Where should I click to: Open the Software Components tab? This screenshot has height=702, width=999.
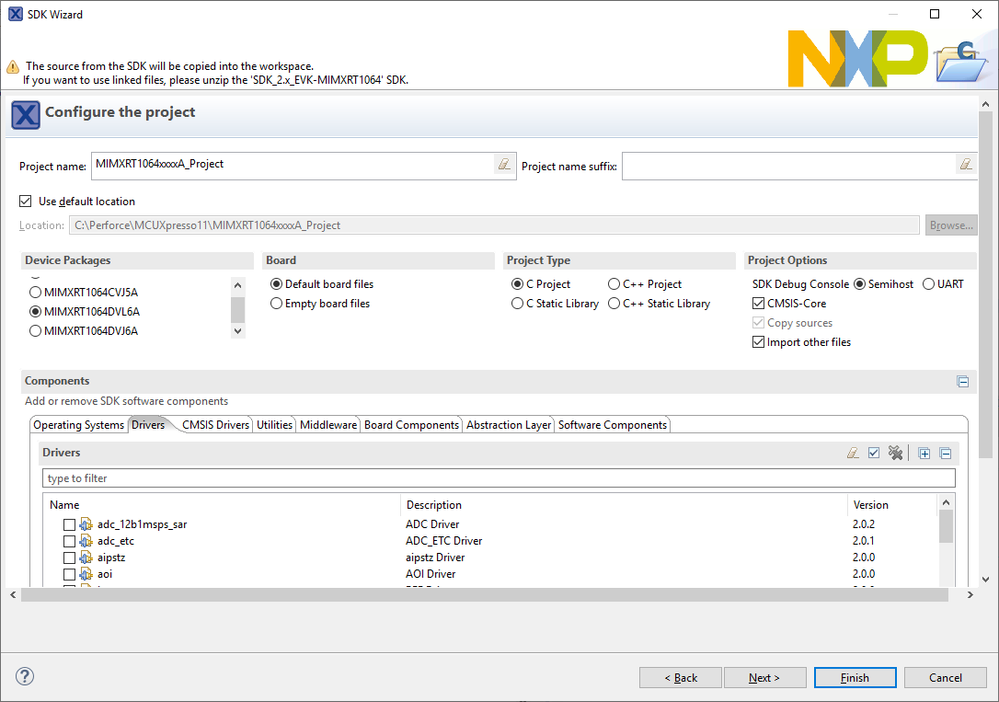click(612, 425)
